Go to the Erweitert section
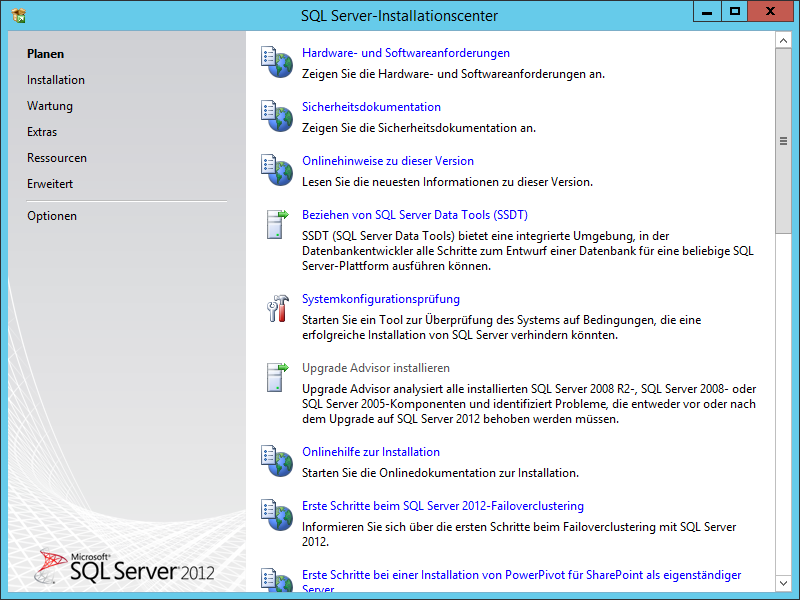The image size is (800, 600). (x=50, y=184)
